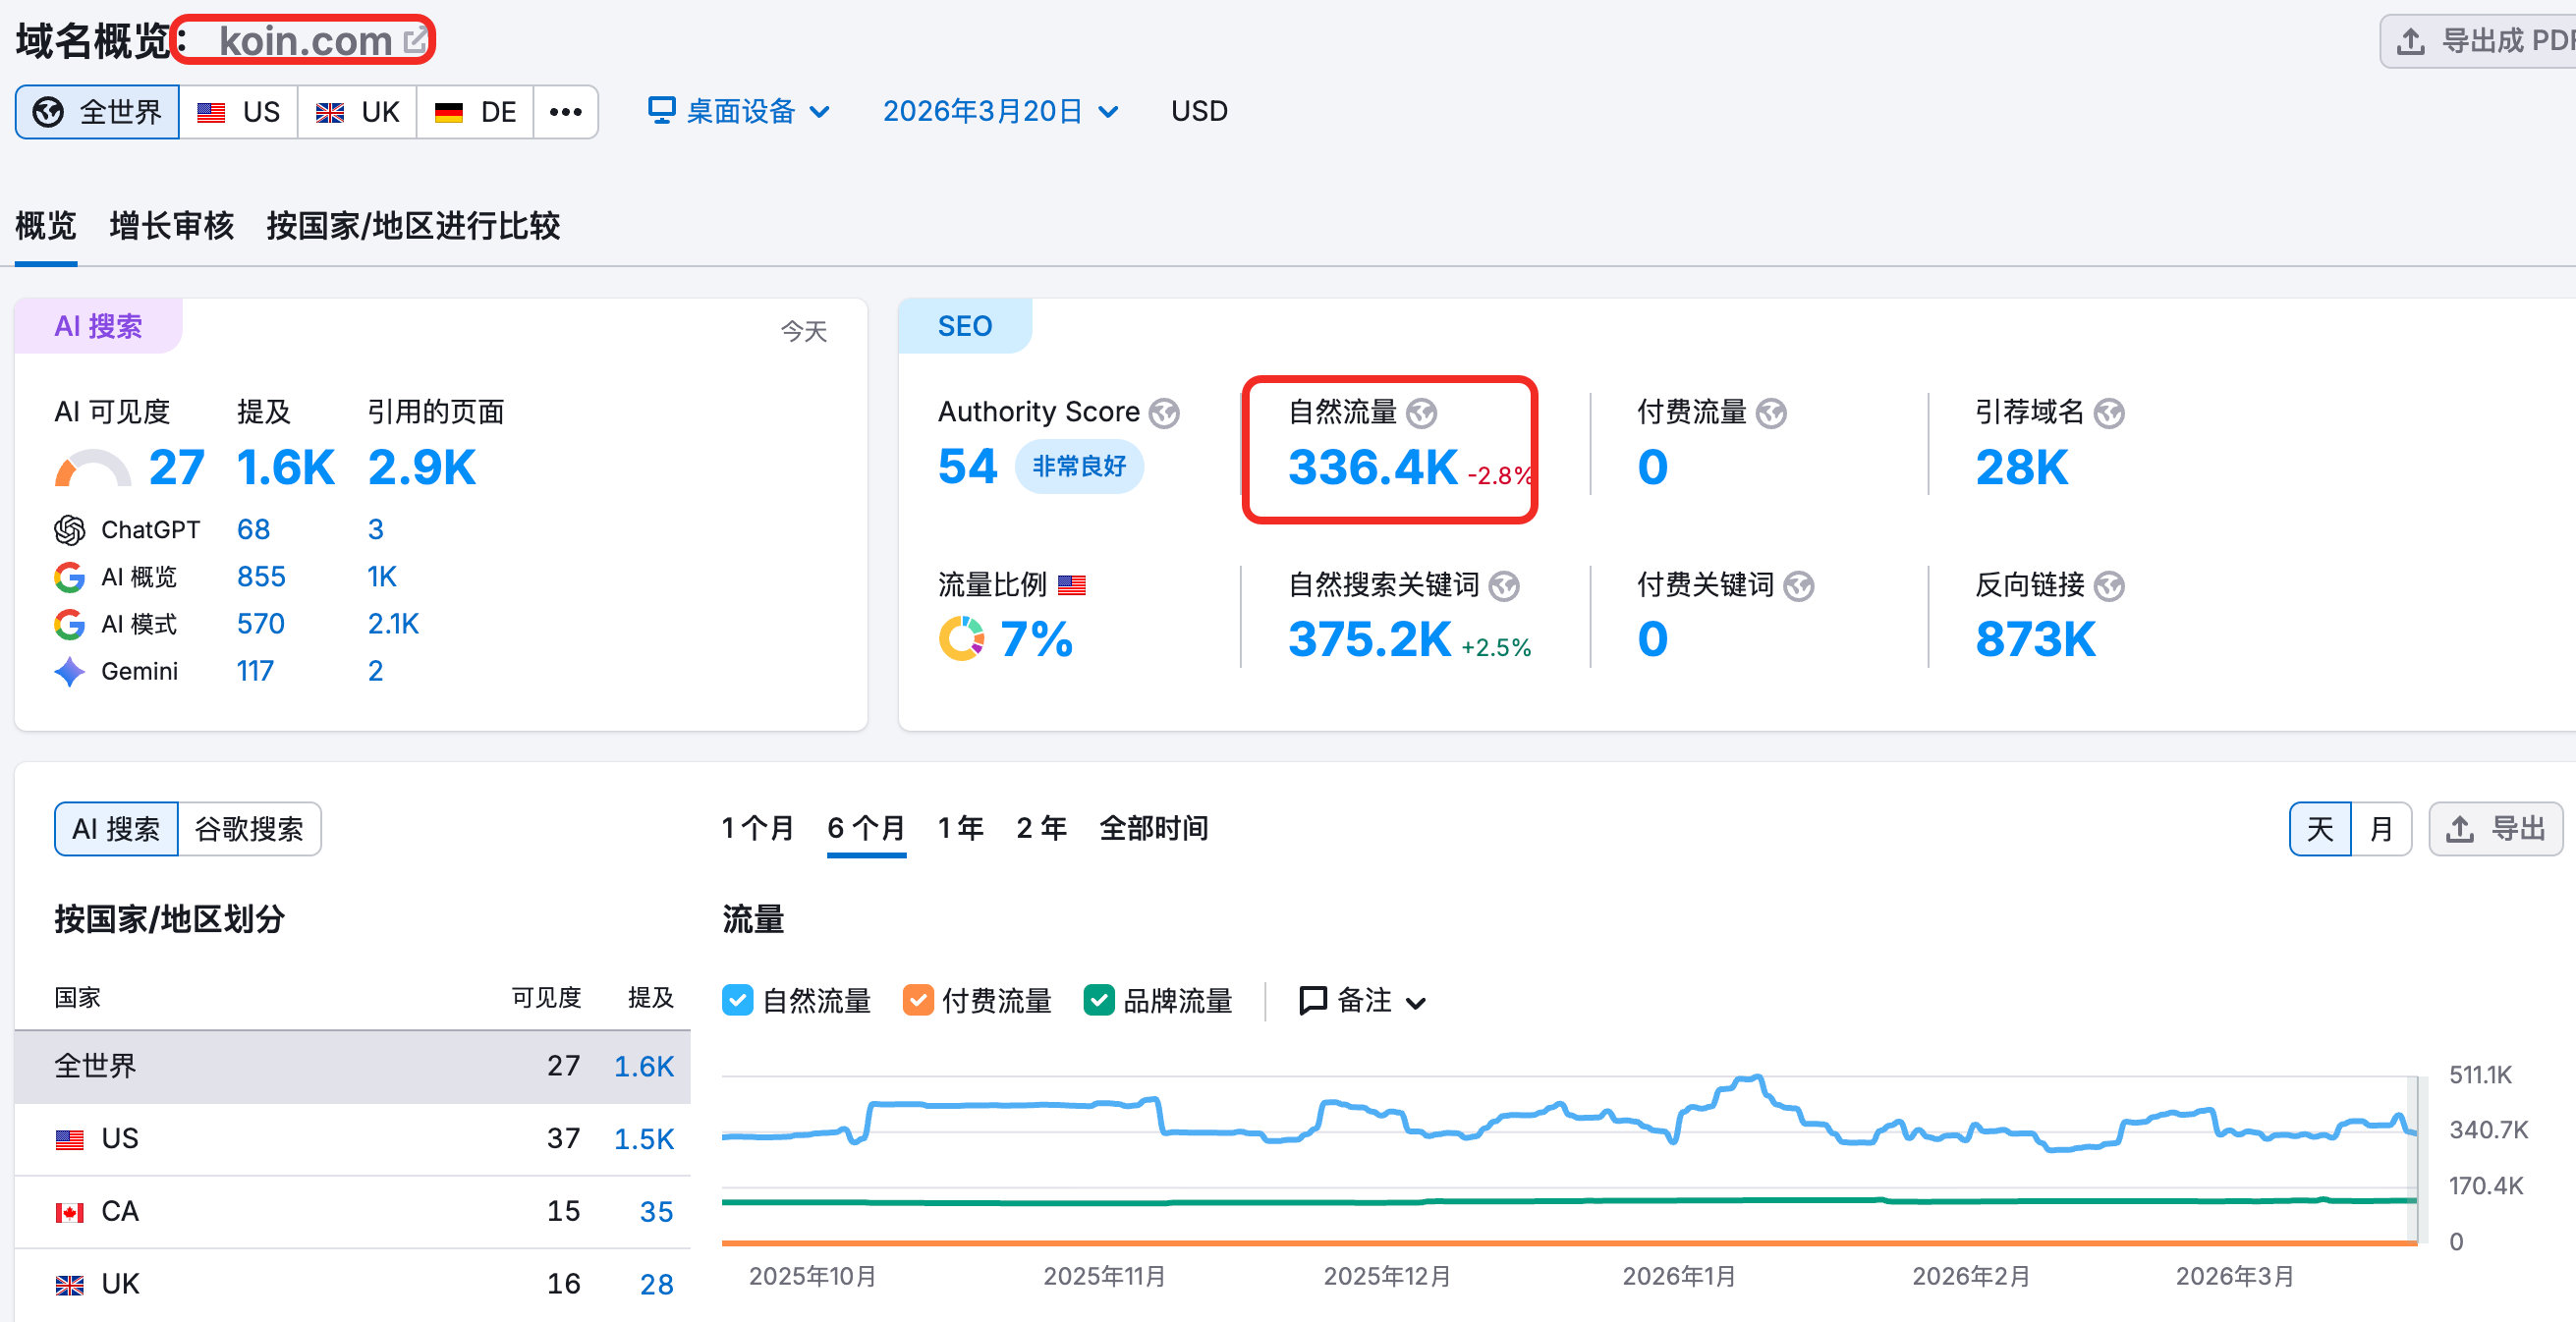Open koin.com external link icon
2576x1322 pixels.
click(413, 41)
